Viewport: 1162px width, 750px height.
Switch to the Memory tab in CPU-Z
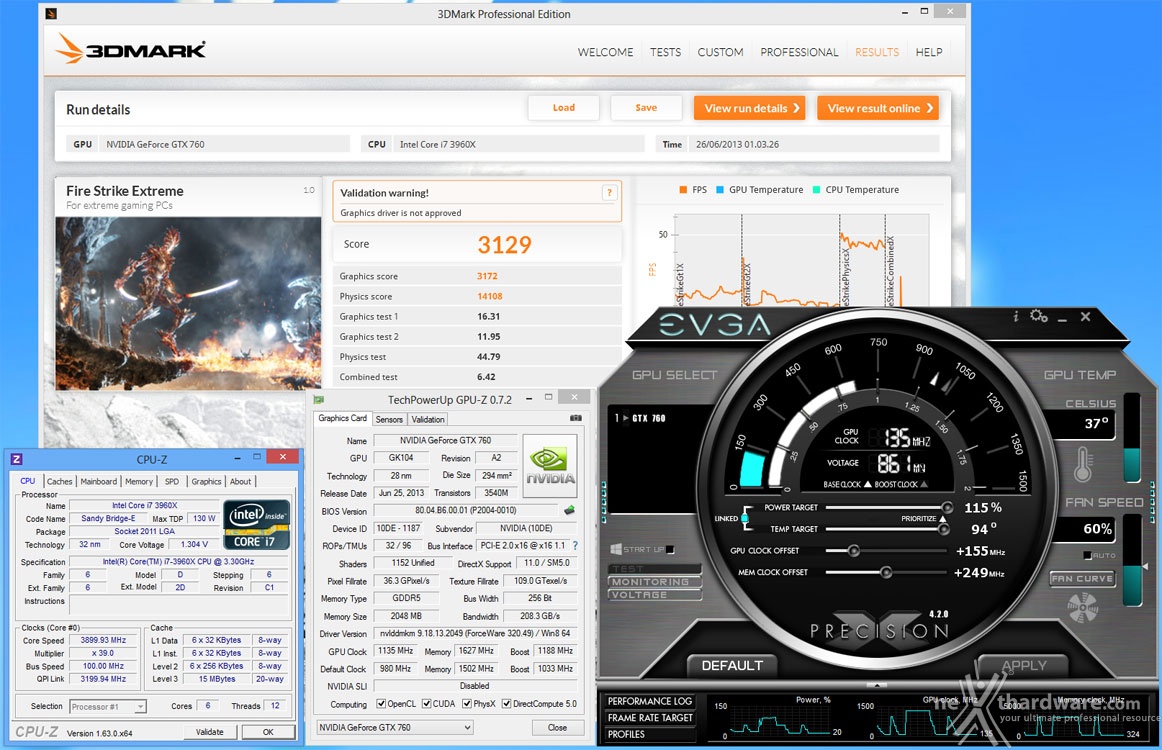coord(139,482)
